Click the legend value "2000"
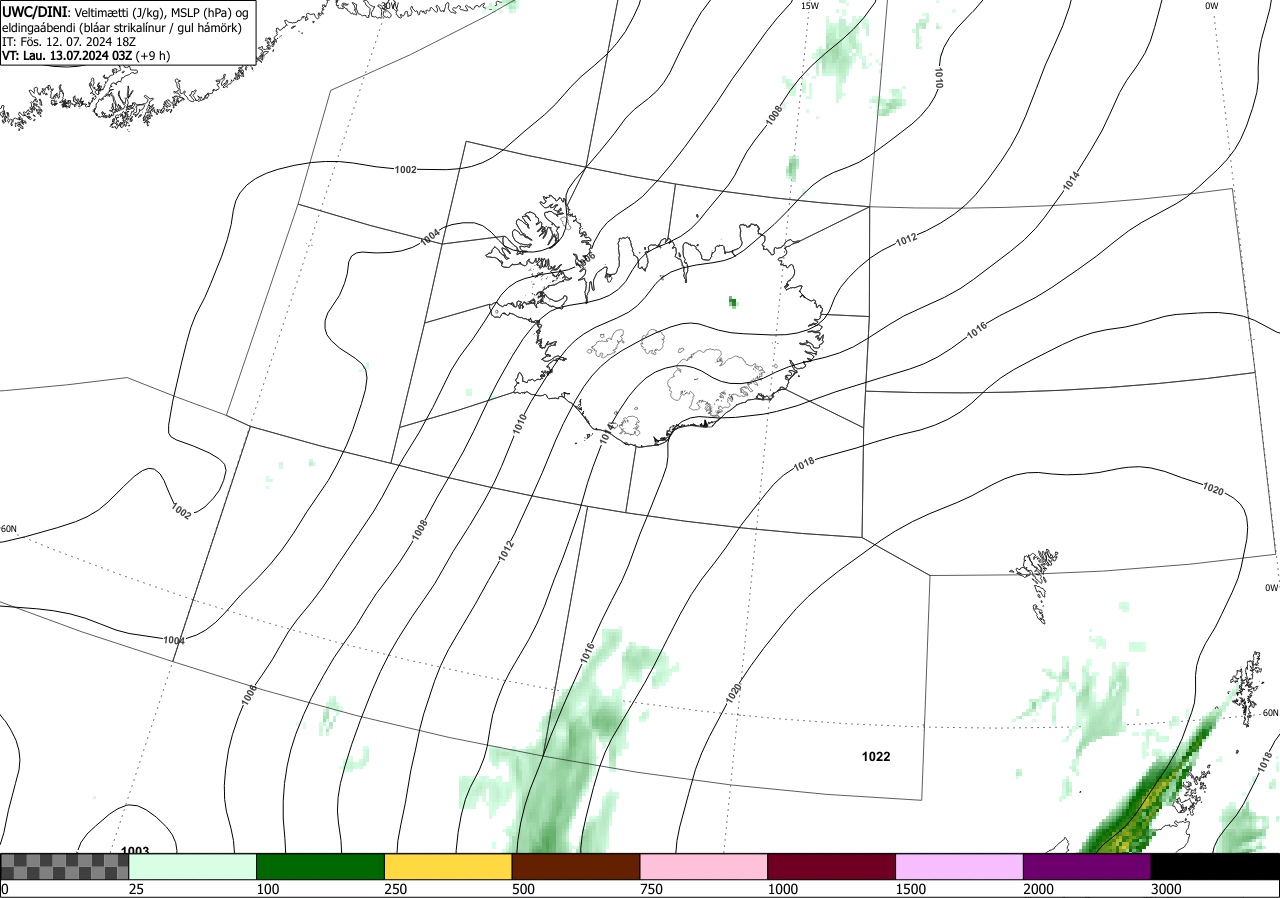This screenshot has height=898, width=1280. (1038, 889)
